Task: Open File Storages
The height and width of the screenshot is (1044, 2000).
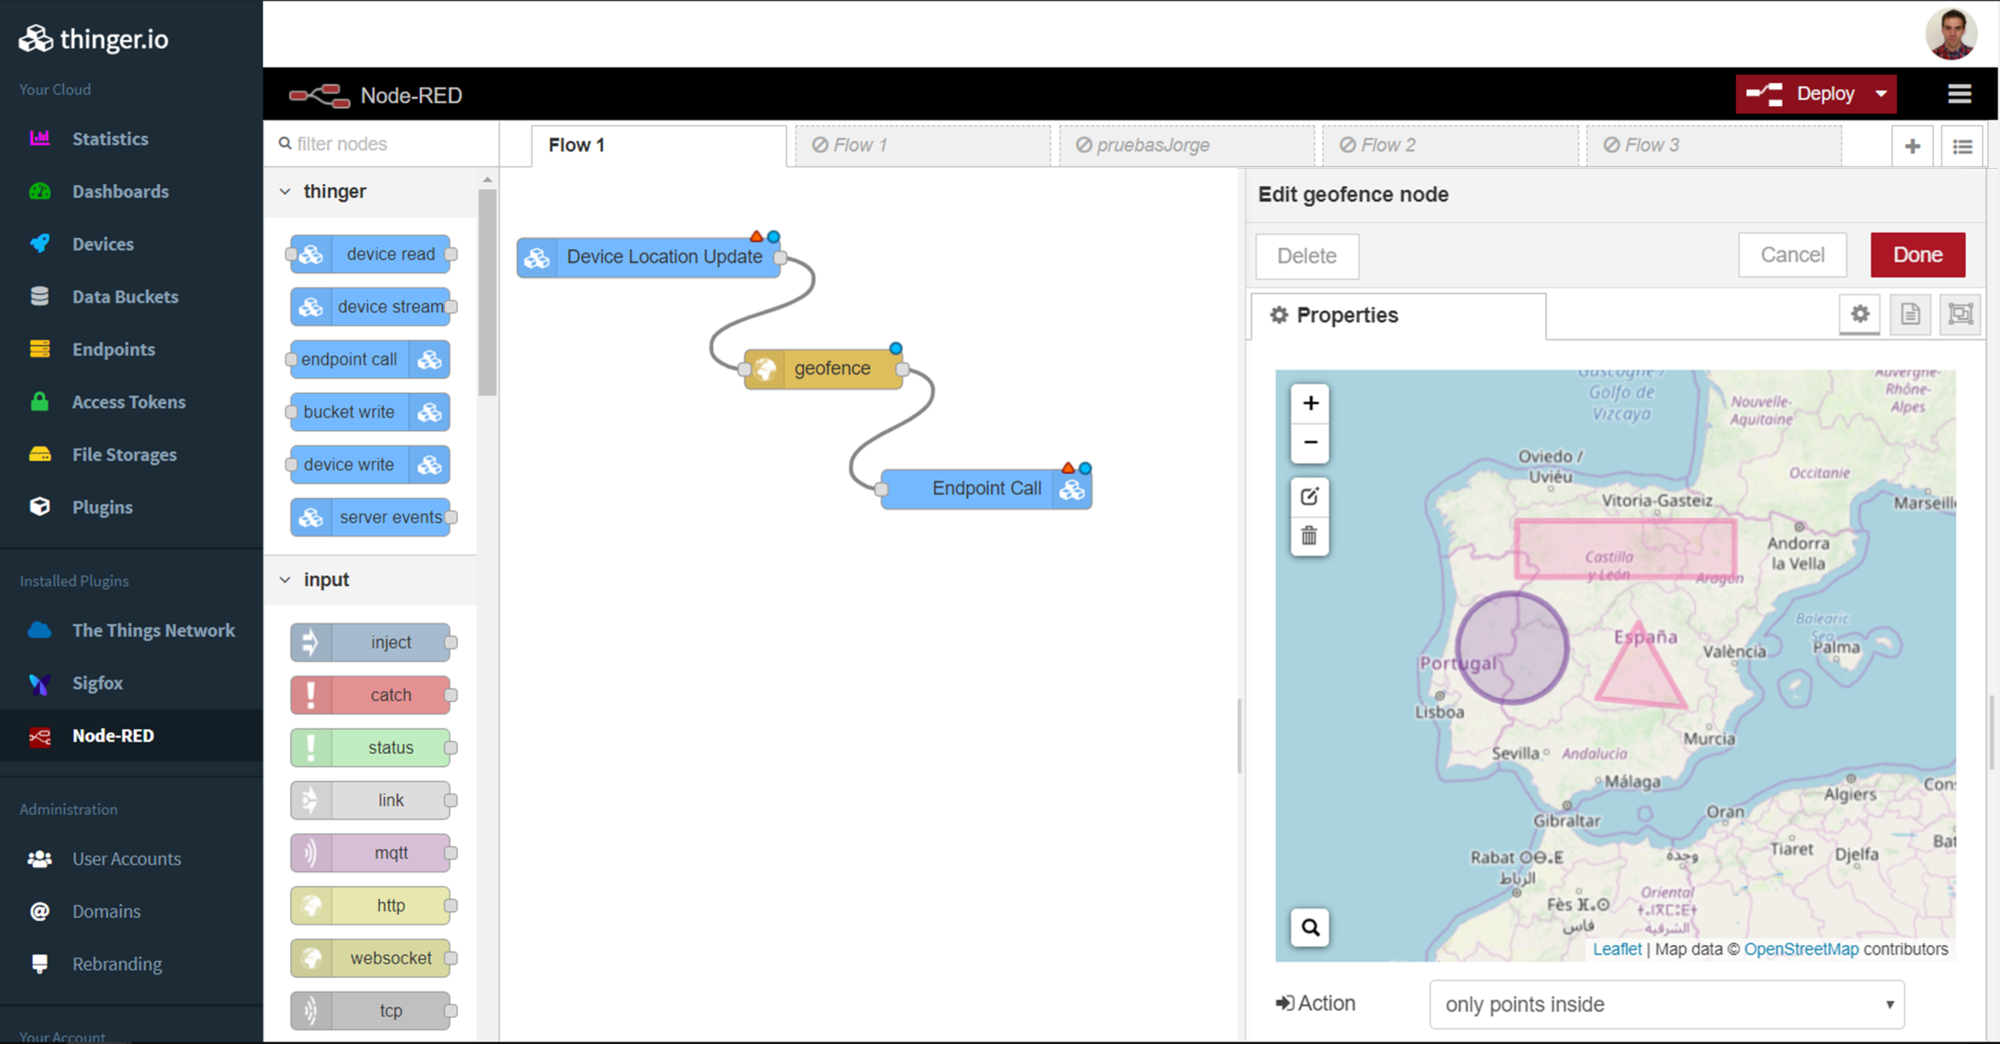Action: click(124, 455)
